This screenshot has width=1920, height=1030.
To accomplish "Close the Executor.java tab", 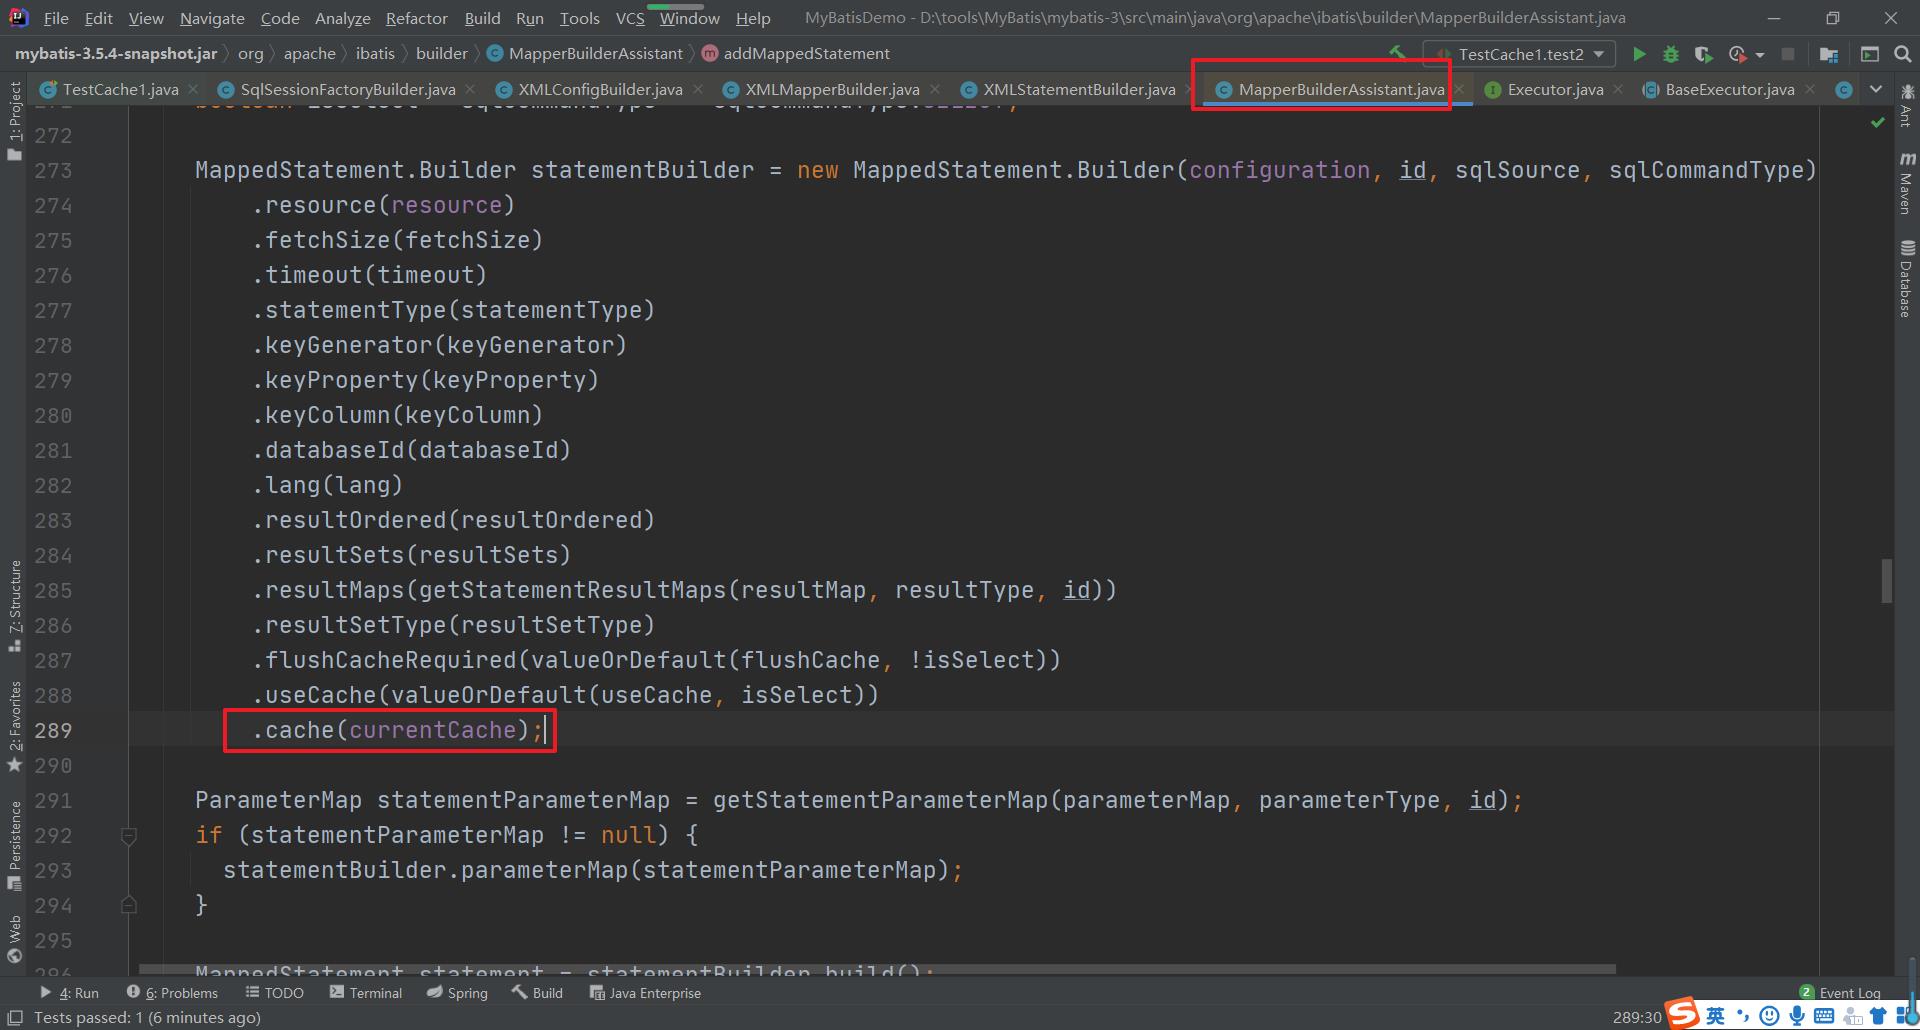I will (1618, 89).
